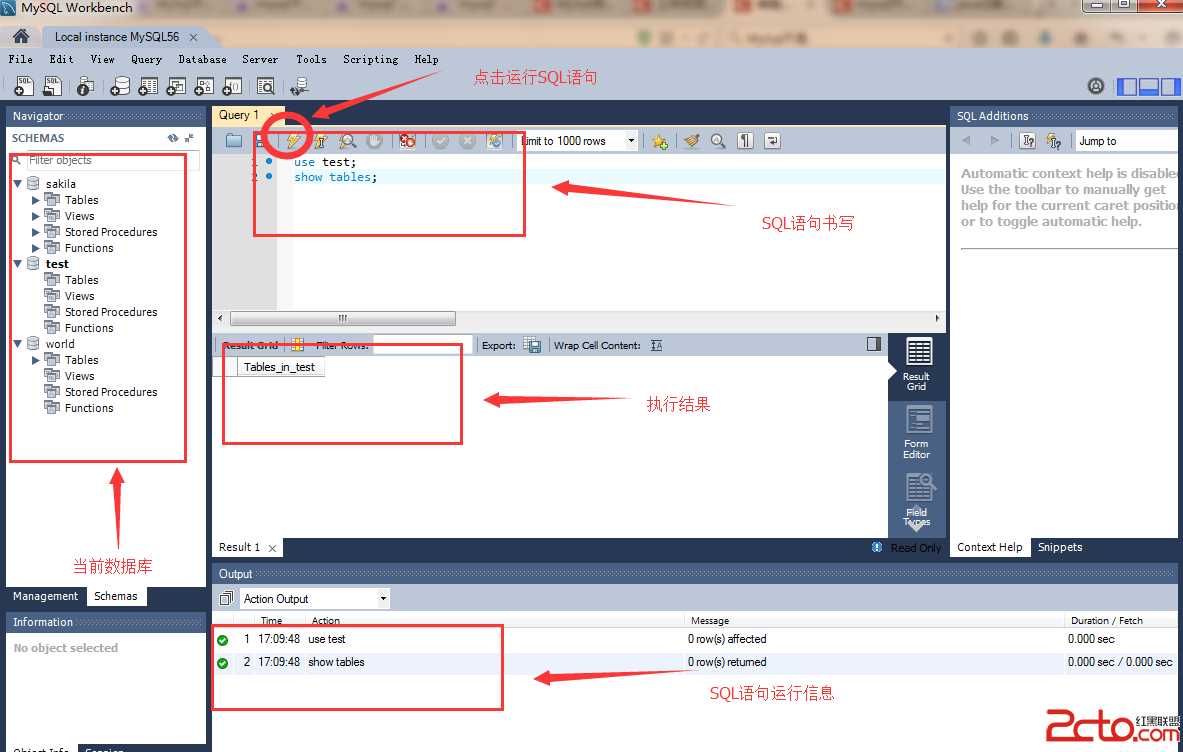This screenshot has width=1183, height=752.
Task: Switch to Field Types view
Action: [x=917, y=499]
